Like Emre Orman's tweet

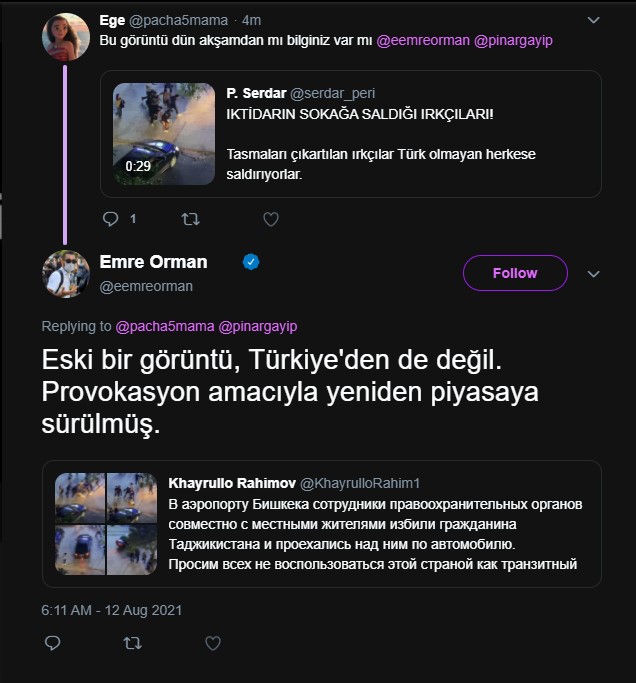(212, 644)
